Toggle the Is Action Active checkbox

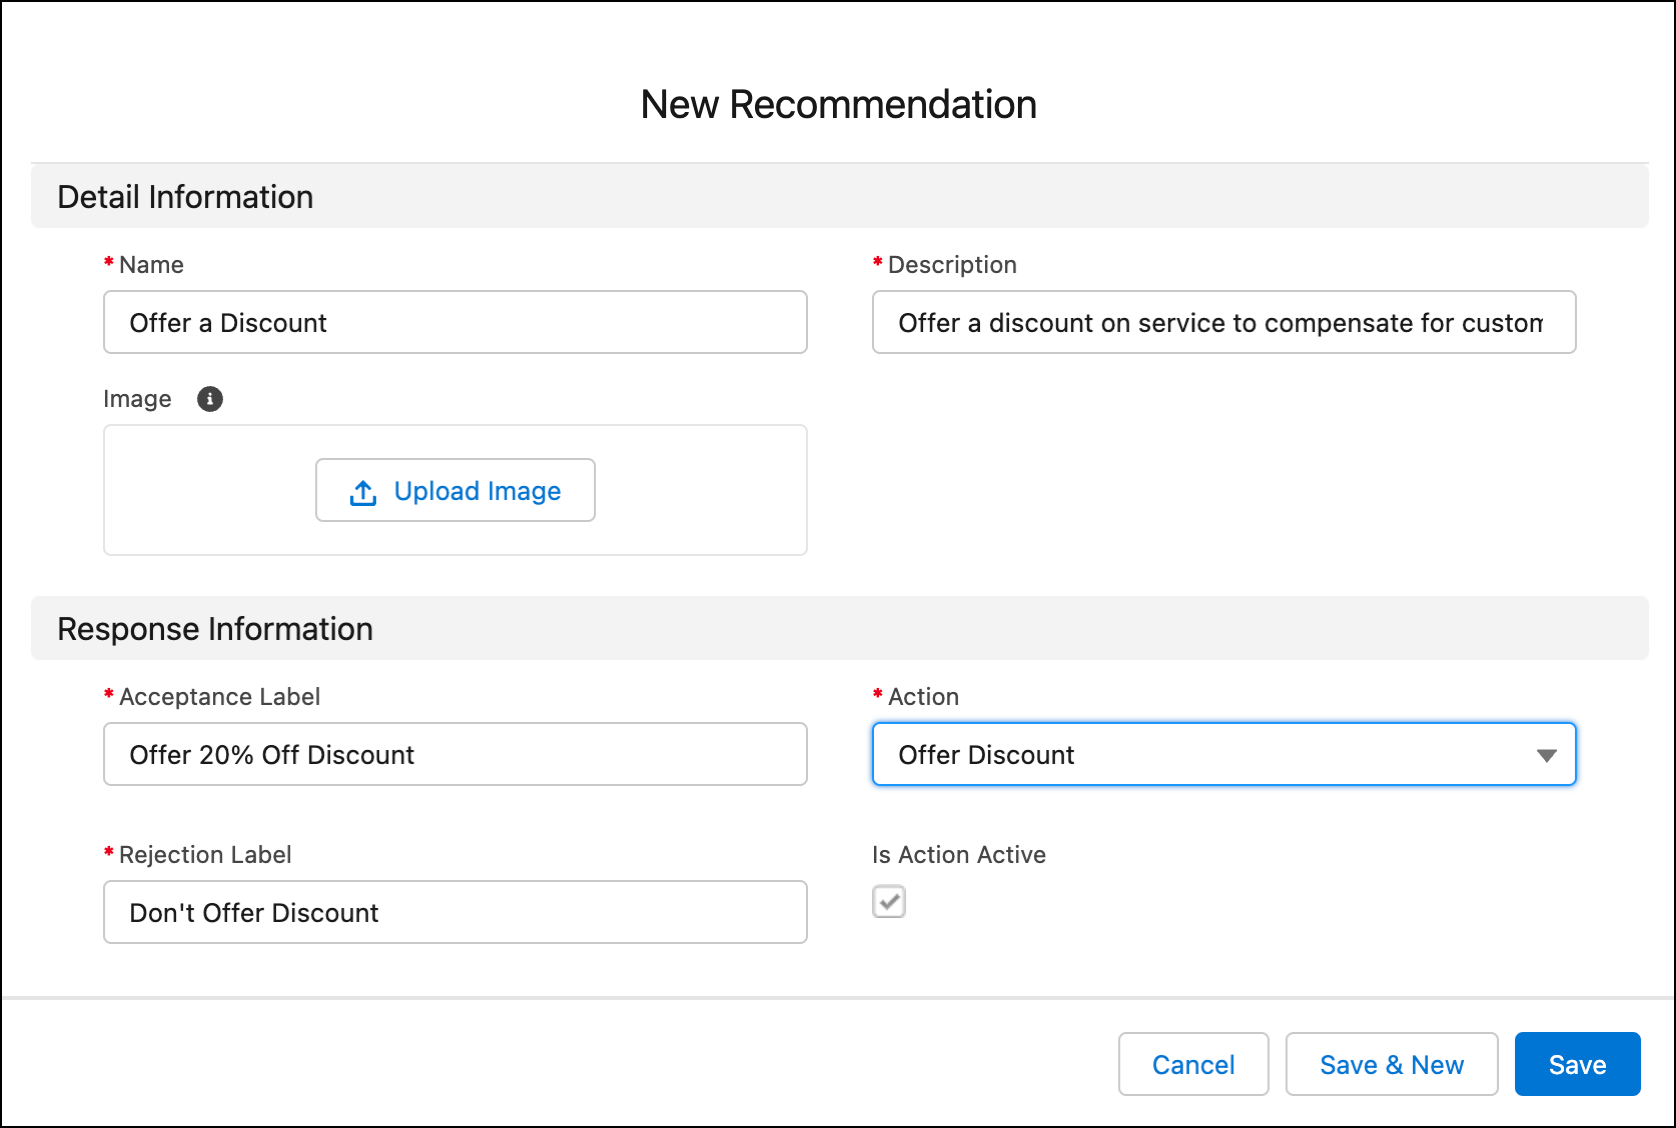[x=889, y=901]
